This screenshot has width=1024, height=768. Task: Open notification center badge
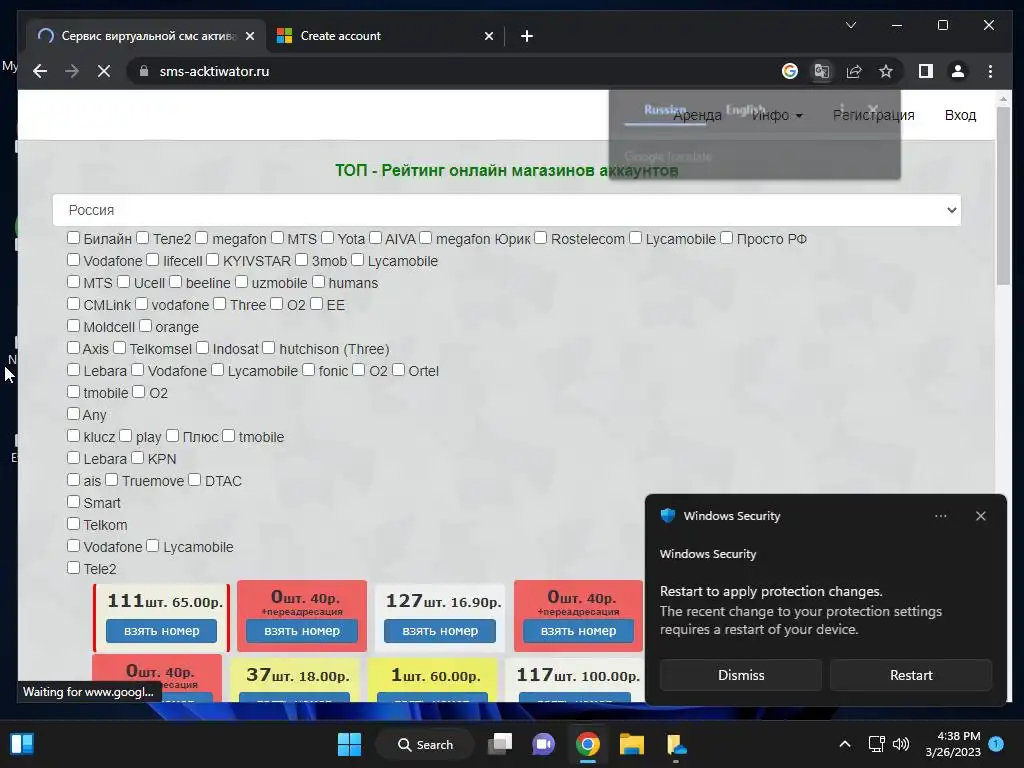coord(996,743)
